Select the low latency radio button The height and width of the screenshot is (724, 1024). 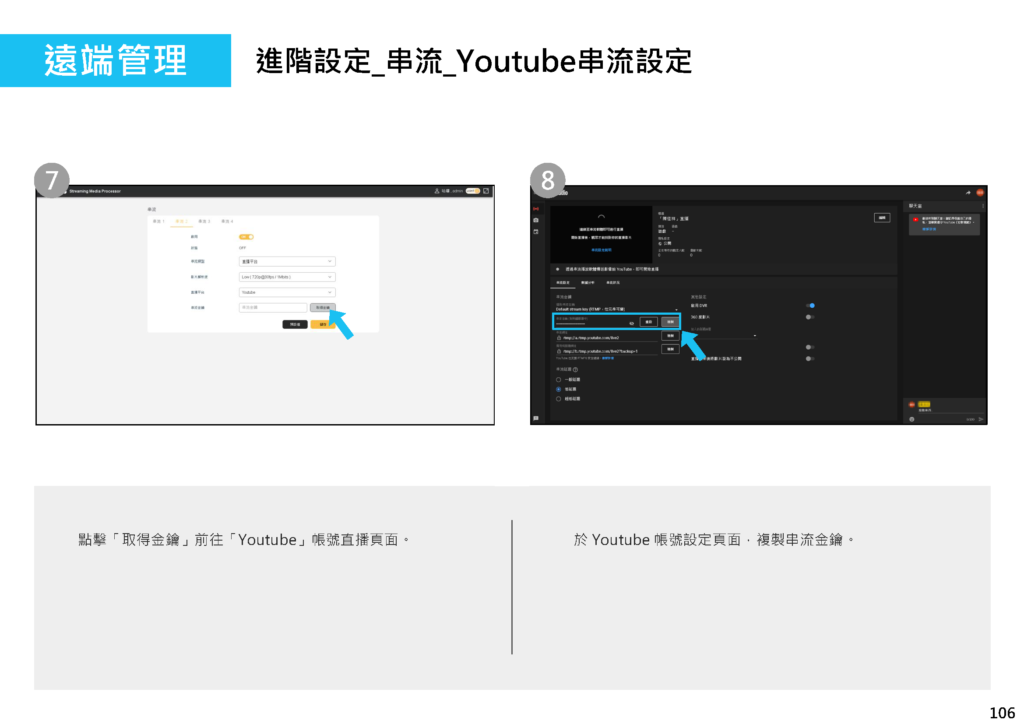(558, 389)
